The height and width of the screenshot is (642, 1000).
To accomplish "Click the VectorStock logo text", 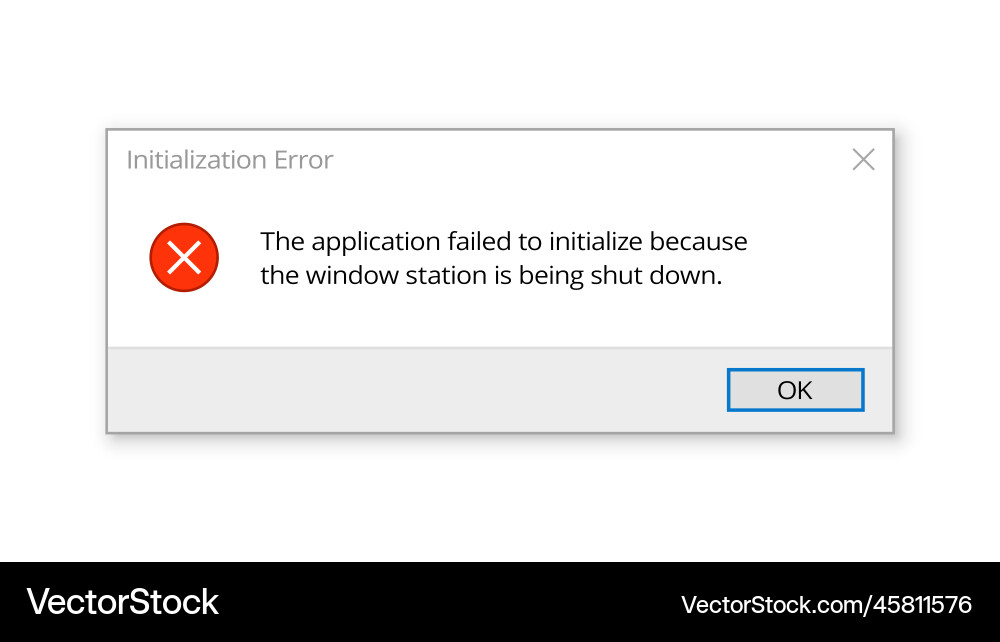I will (123, 602).
